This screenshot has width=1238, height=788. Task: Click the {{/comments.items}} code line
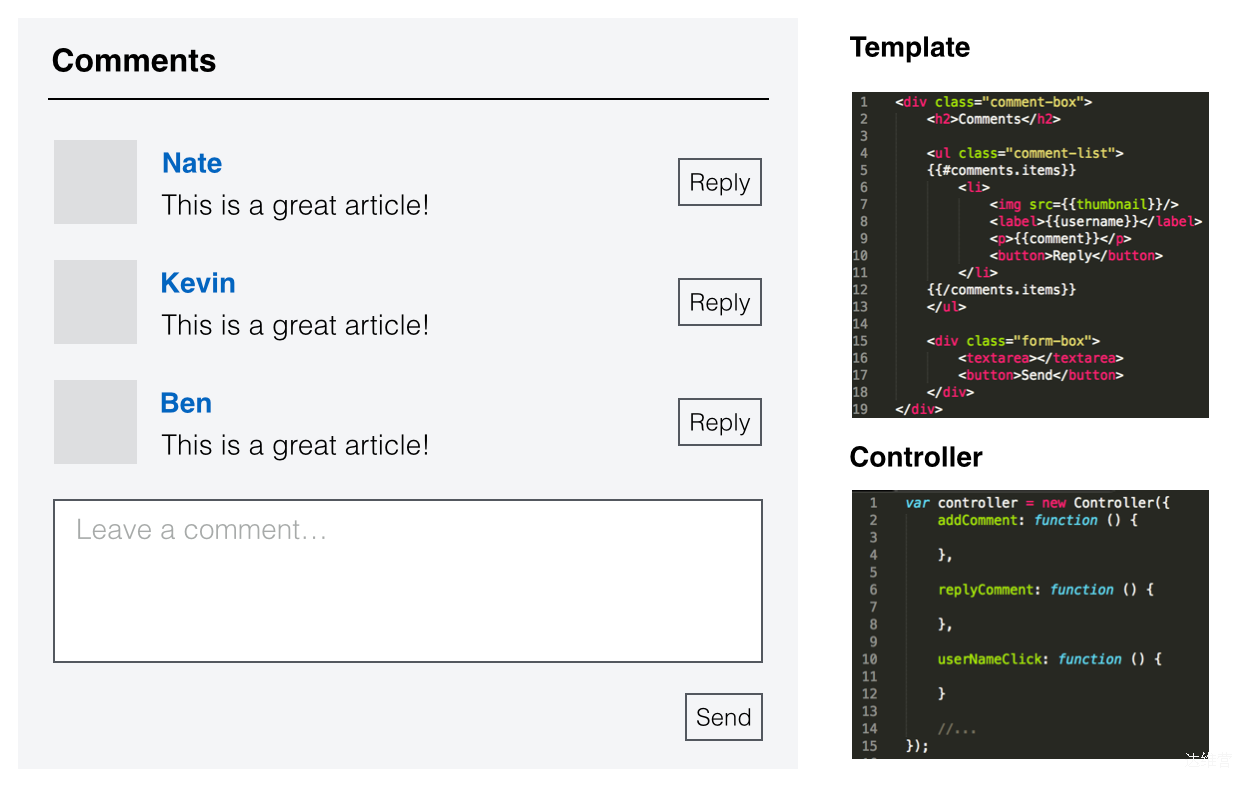pos(1001,289)
